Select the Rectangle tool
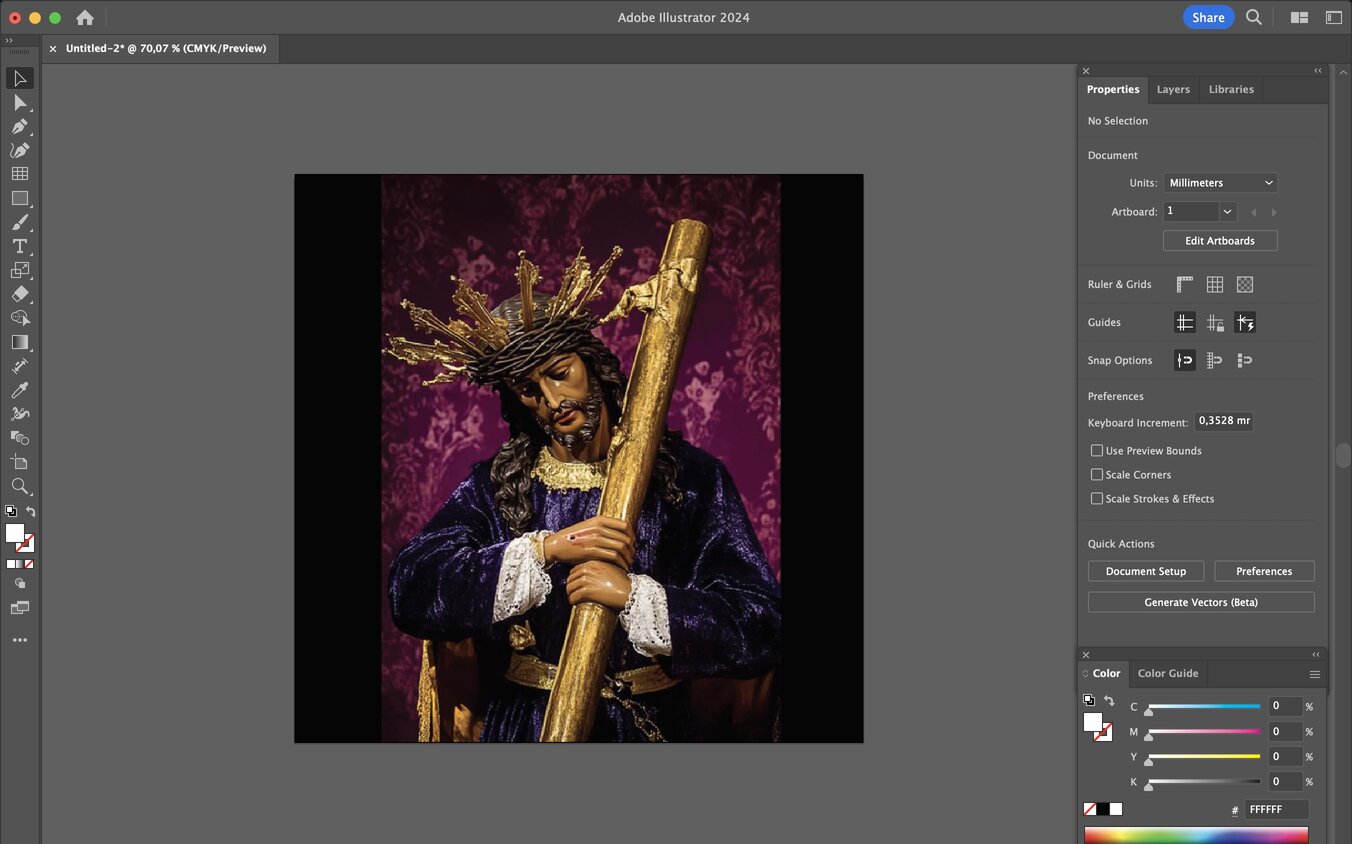This screenshot has width=1352, height=844. point(20,198)
